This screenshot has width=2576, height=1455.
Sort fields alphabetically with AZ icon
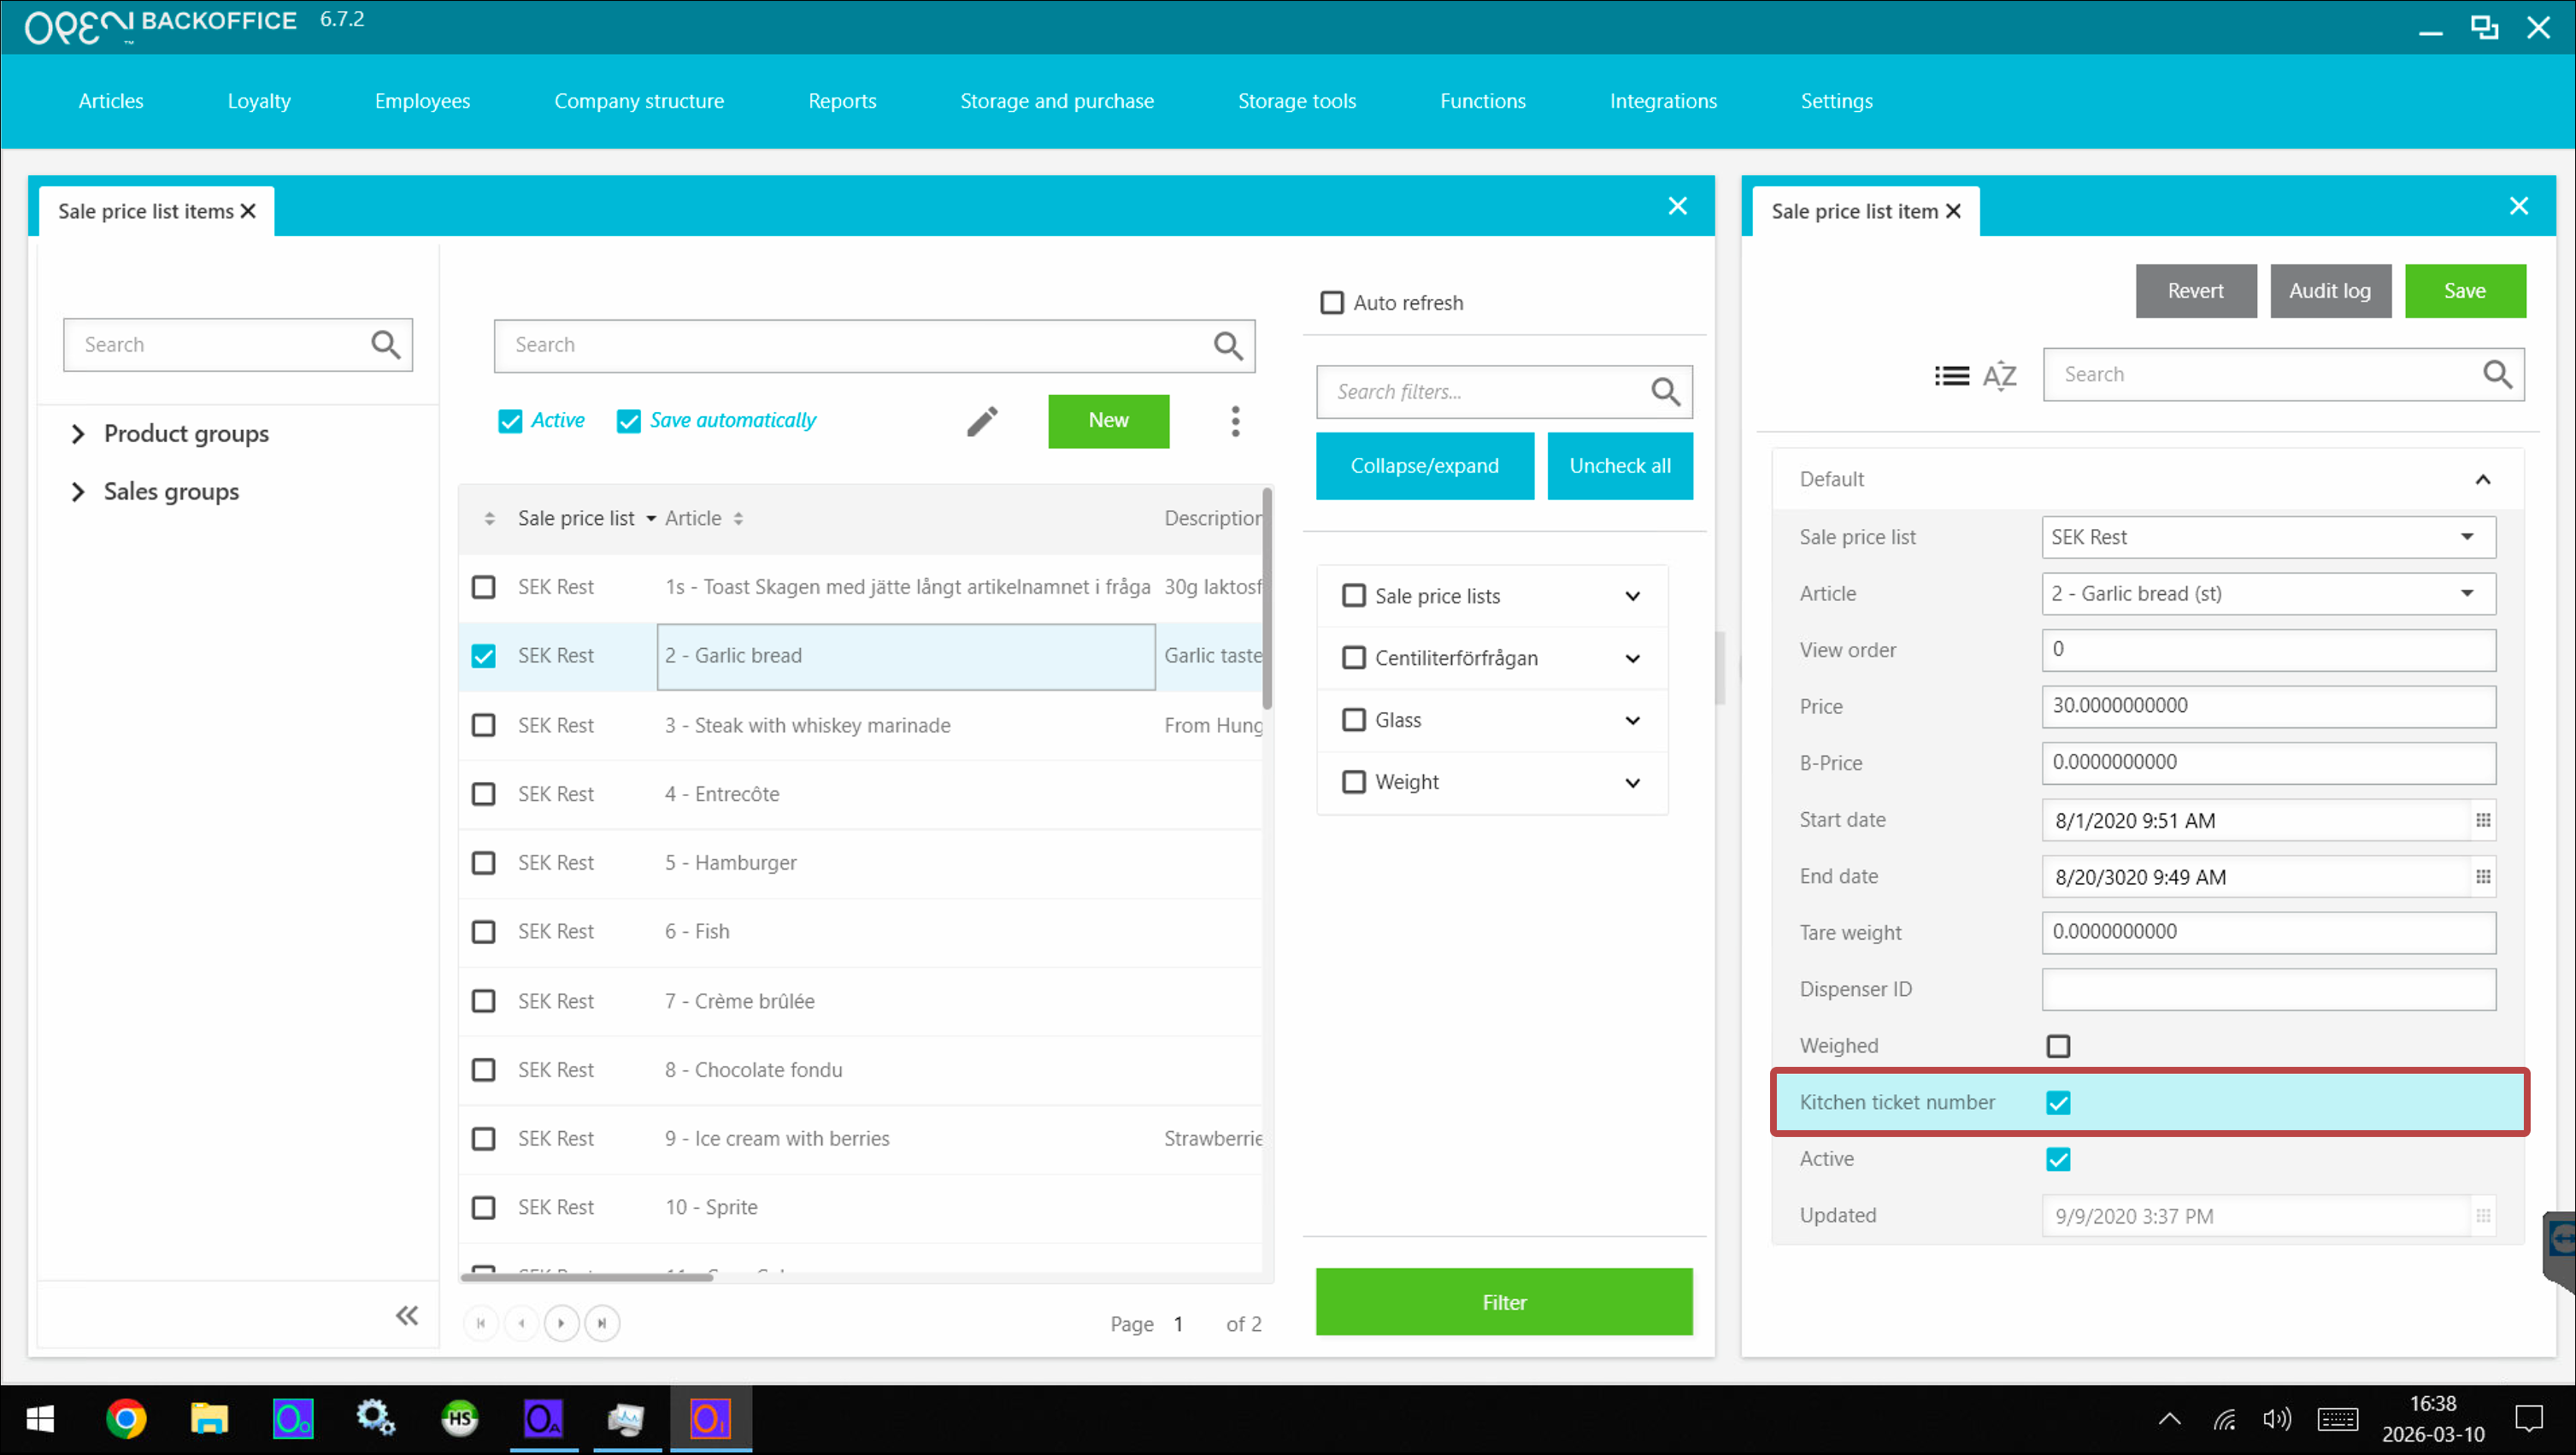1999,375
